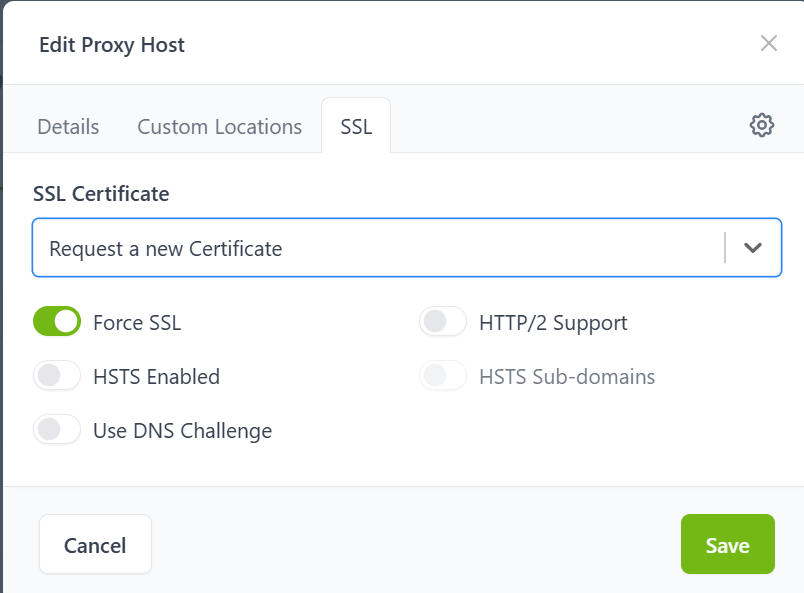Click the 'SSL Certificate' field heading

(x=101, y=194)
